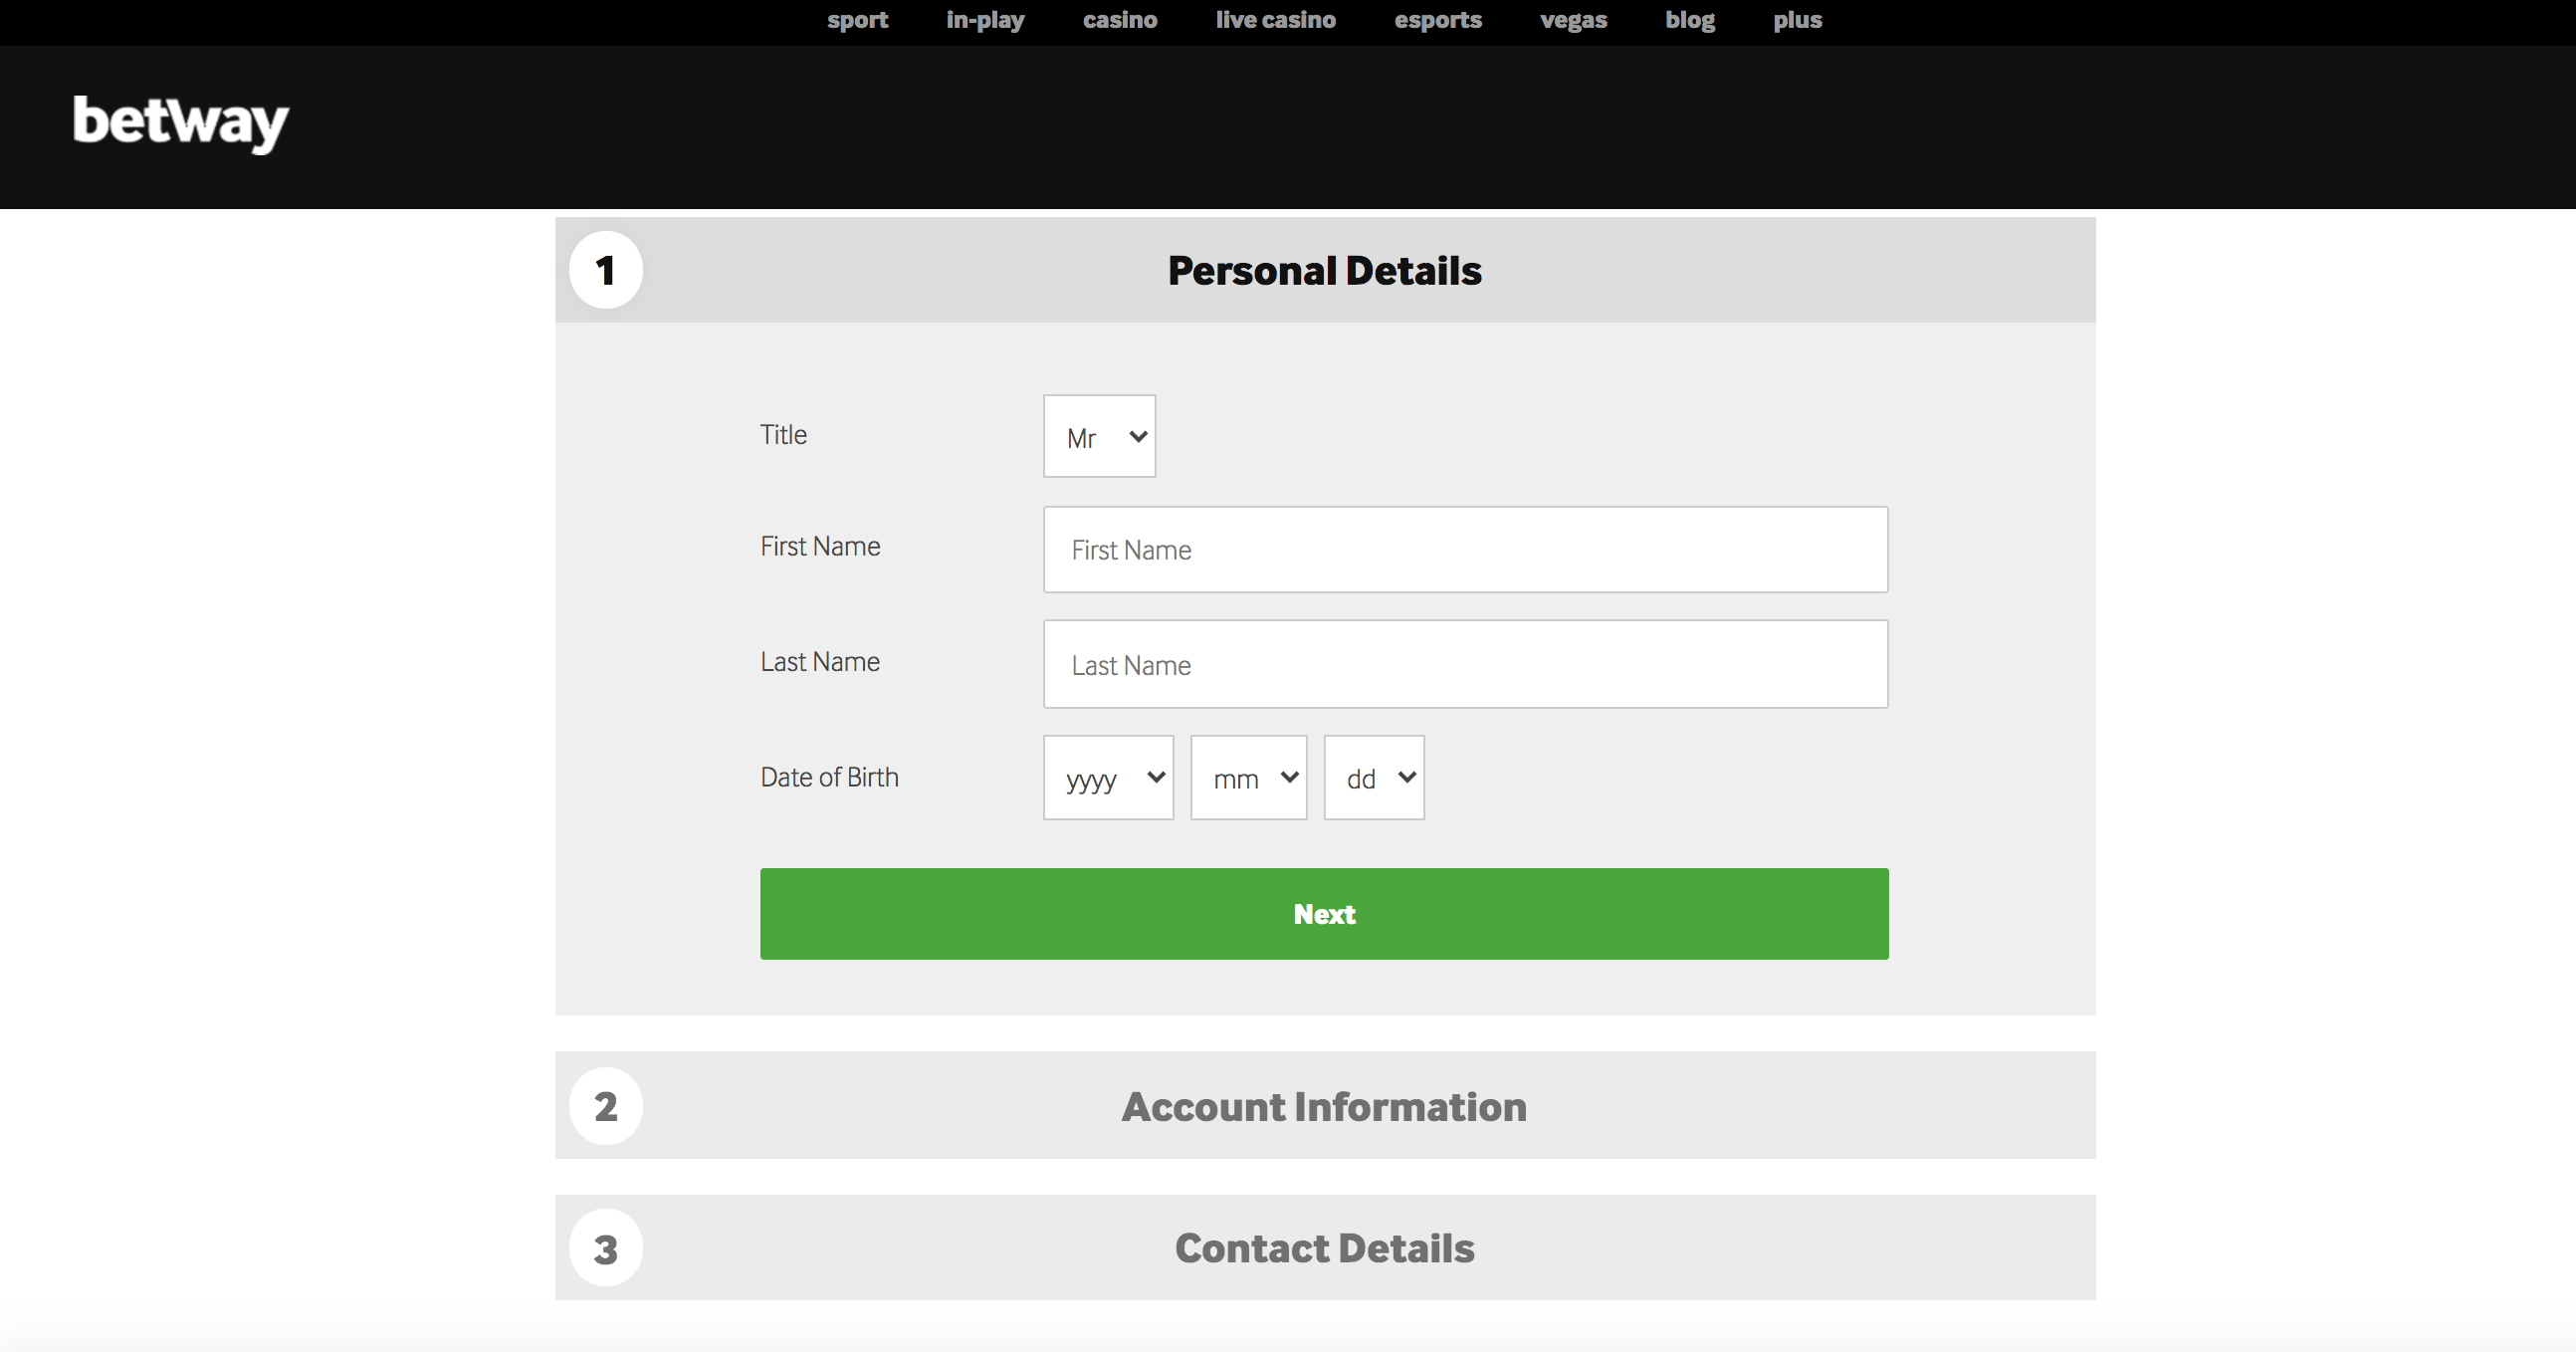Click the Betway logo

coord(180,124)
